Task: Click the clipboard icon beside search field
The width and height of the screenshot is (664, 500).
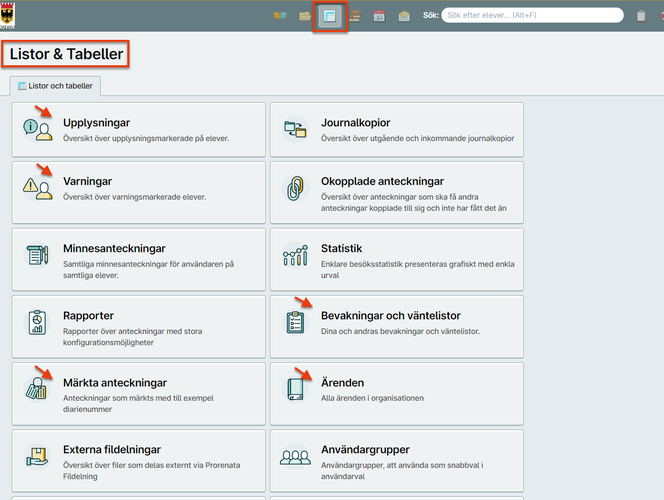Action: pyautogui.click(x=641, y=16)
